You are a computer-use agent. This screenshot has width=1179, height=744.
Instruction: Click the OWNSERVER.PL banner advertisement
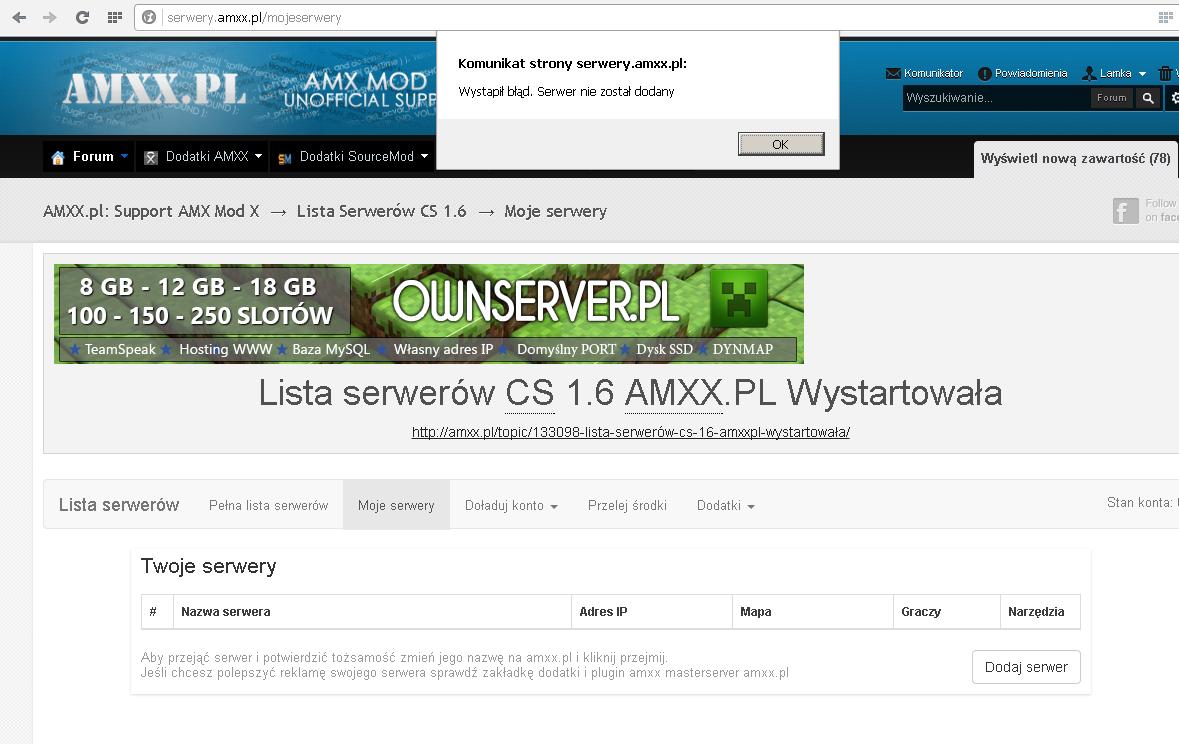(429, 314)
